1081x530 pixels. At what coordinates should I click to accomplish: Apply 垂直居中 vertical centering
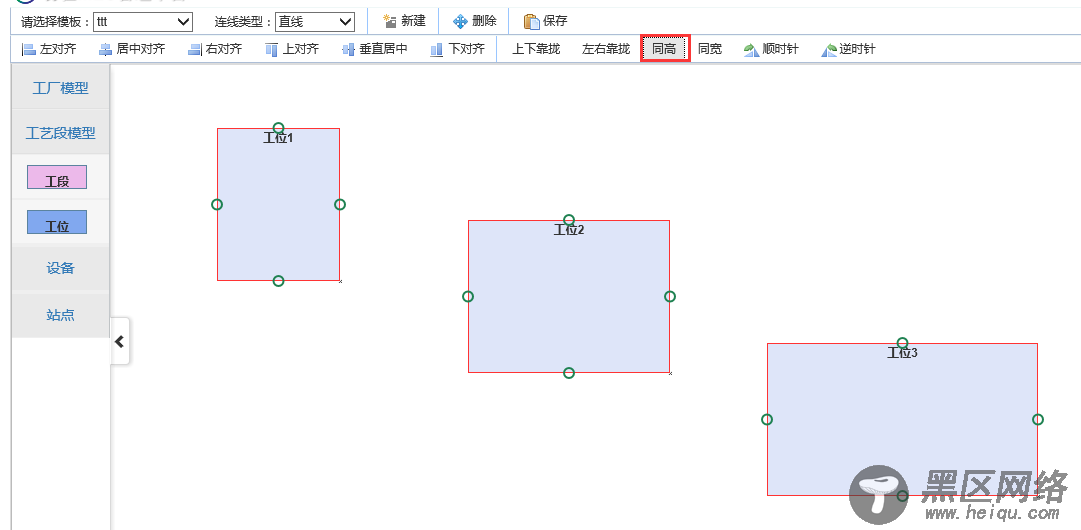pyautogui.click(x=374, y=49)
